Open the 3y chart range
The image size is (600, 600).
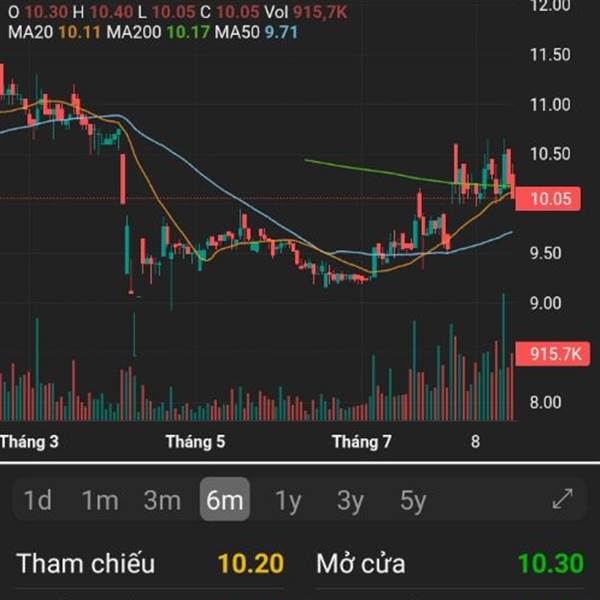tap(350, 501)
